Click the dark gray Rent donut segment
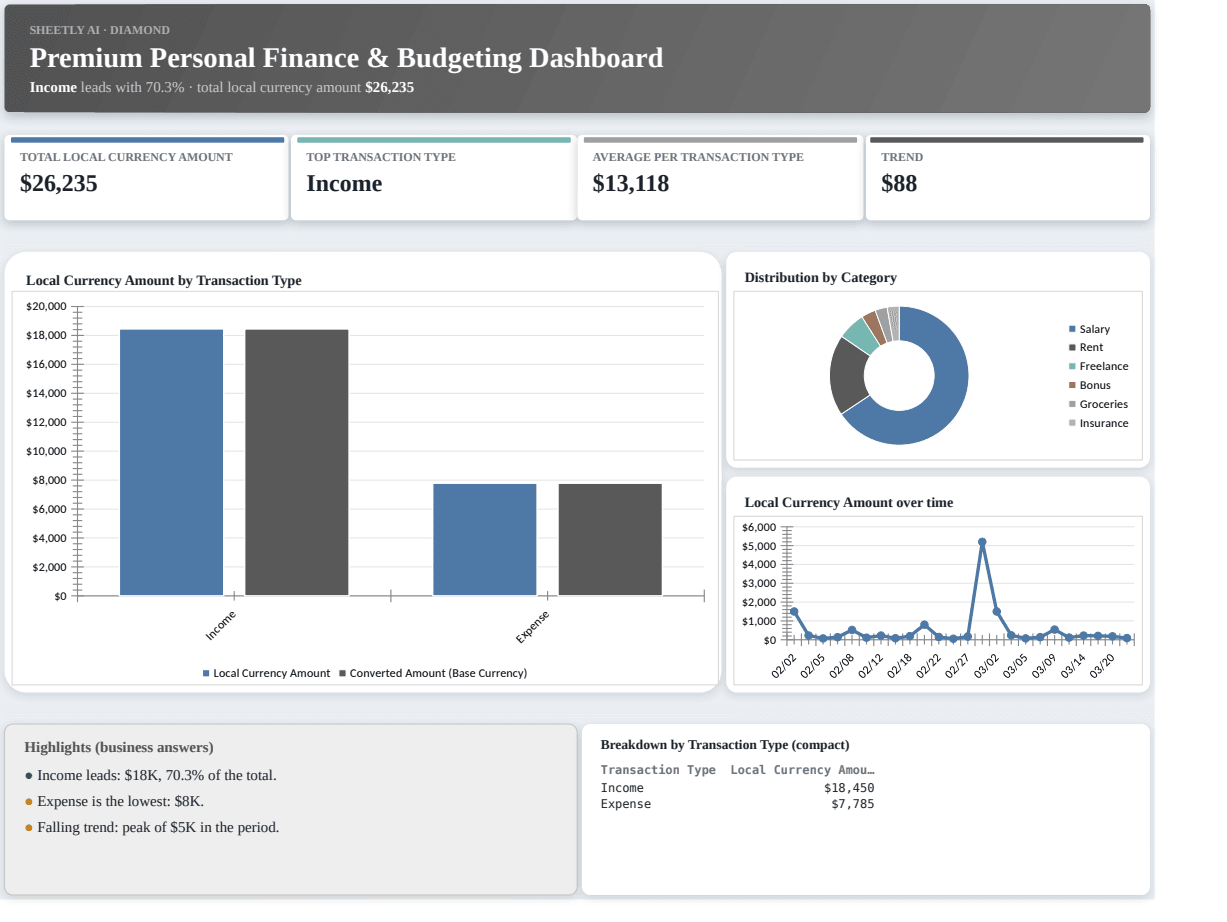This screenshot has height=922, width=1227. [x=847, y=375]
